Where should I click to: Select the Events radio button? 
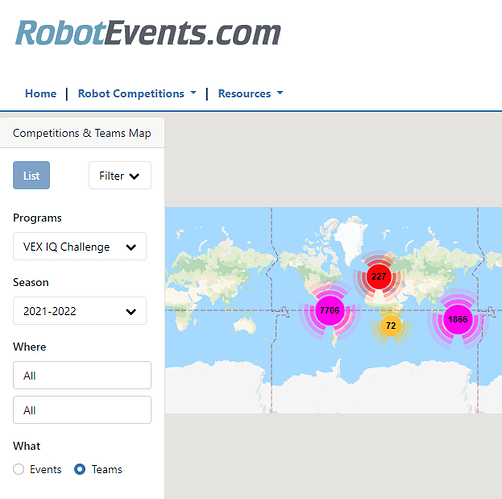(x=19, y=469)
